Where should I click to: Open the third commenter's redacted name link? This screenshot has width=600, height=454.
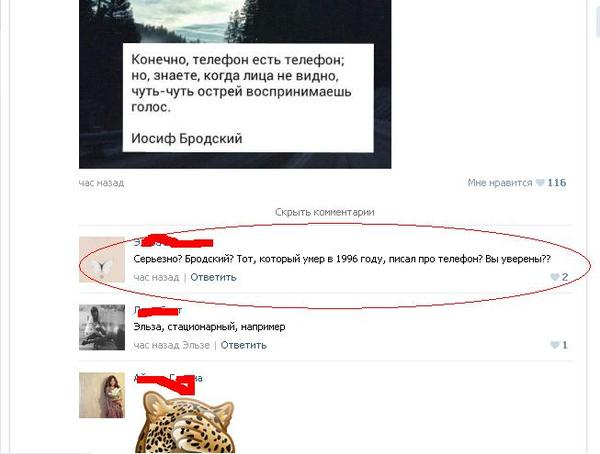(168, 378)
